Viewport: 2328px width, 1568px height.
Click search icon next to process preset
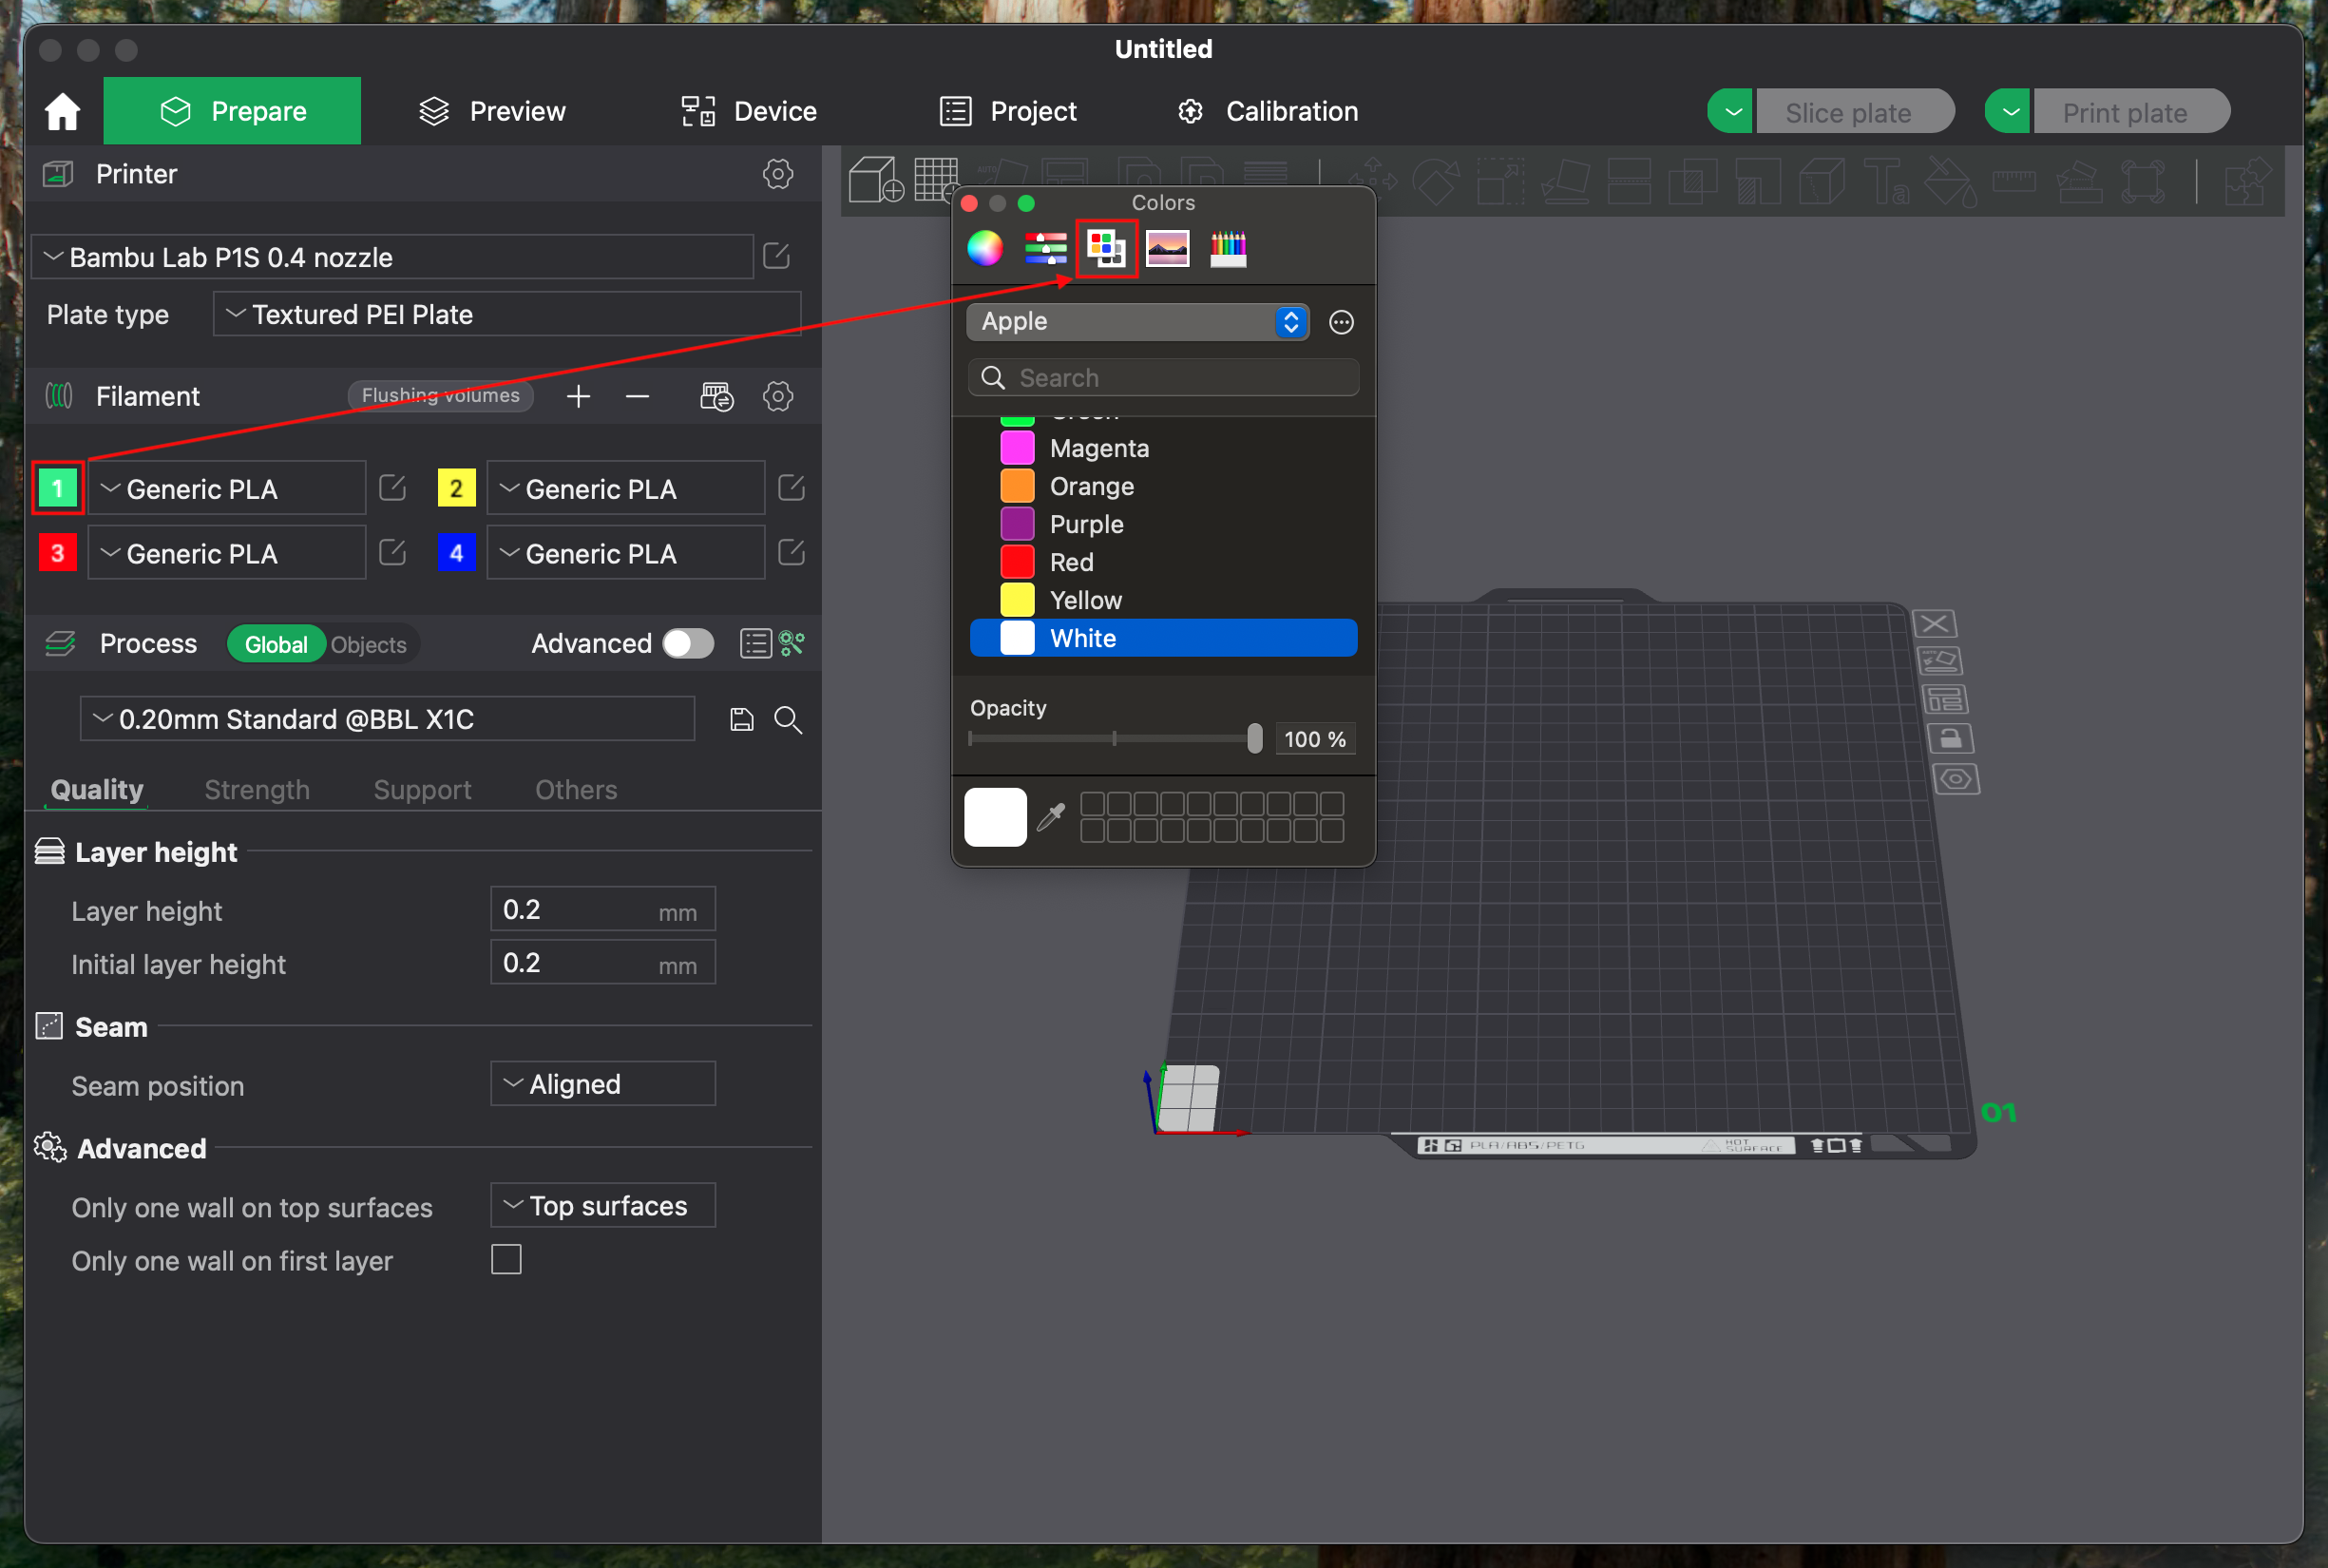788,720
